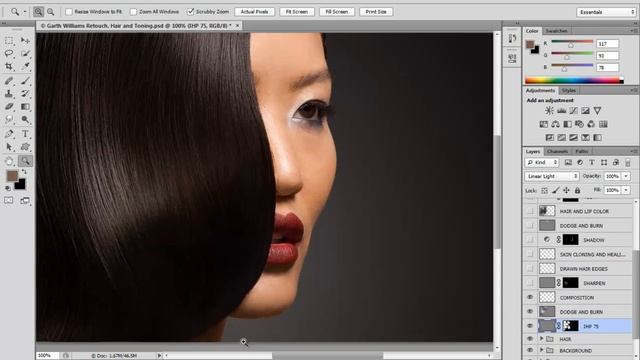Click lock position icon in Layers panel
Viewport: 640px width, 360px height.
(x=566, y=190)
